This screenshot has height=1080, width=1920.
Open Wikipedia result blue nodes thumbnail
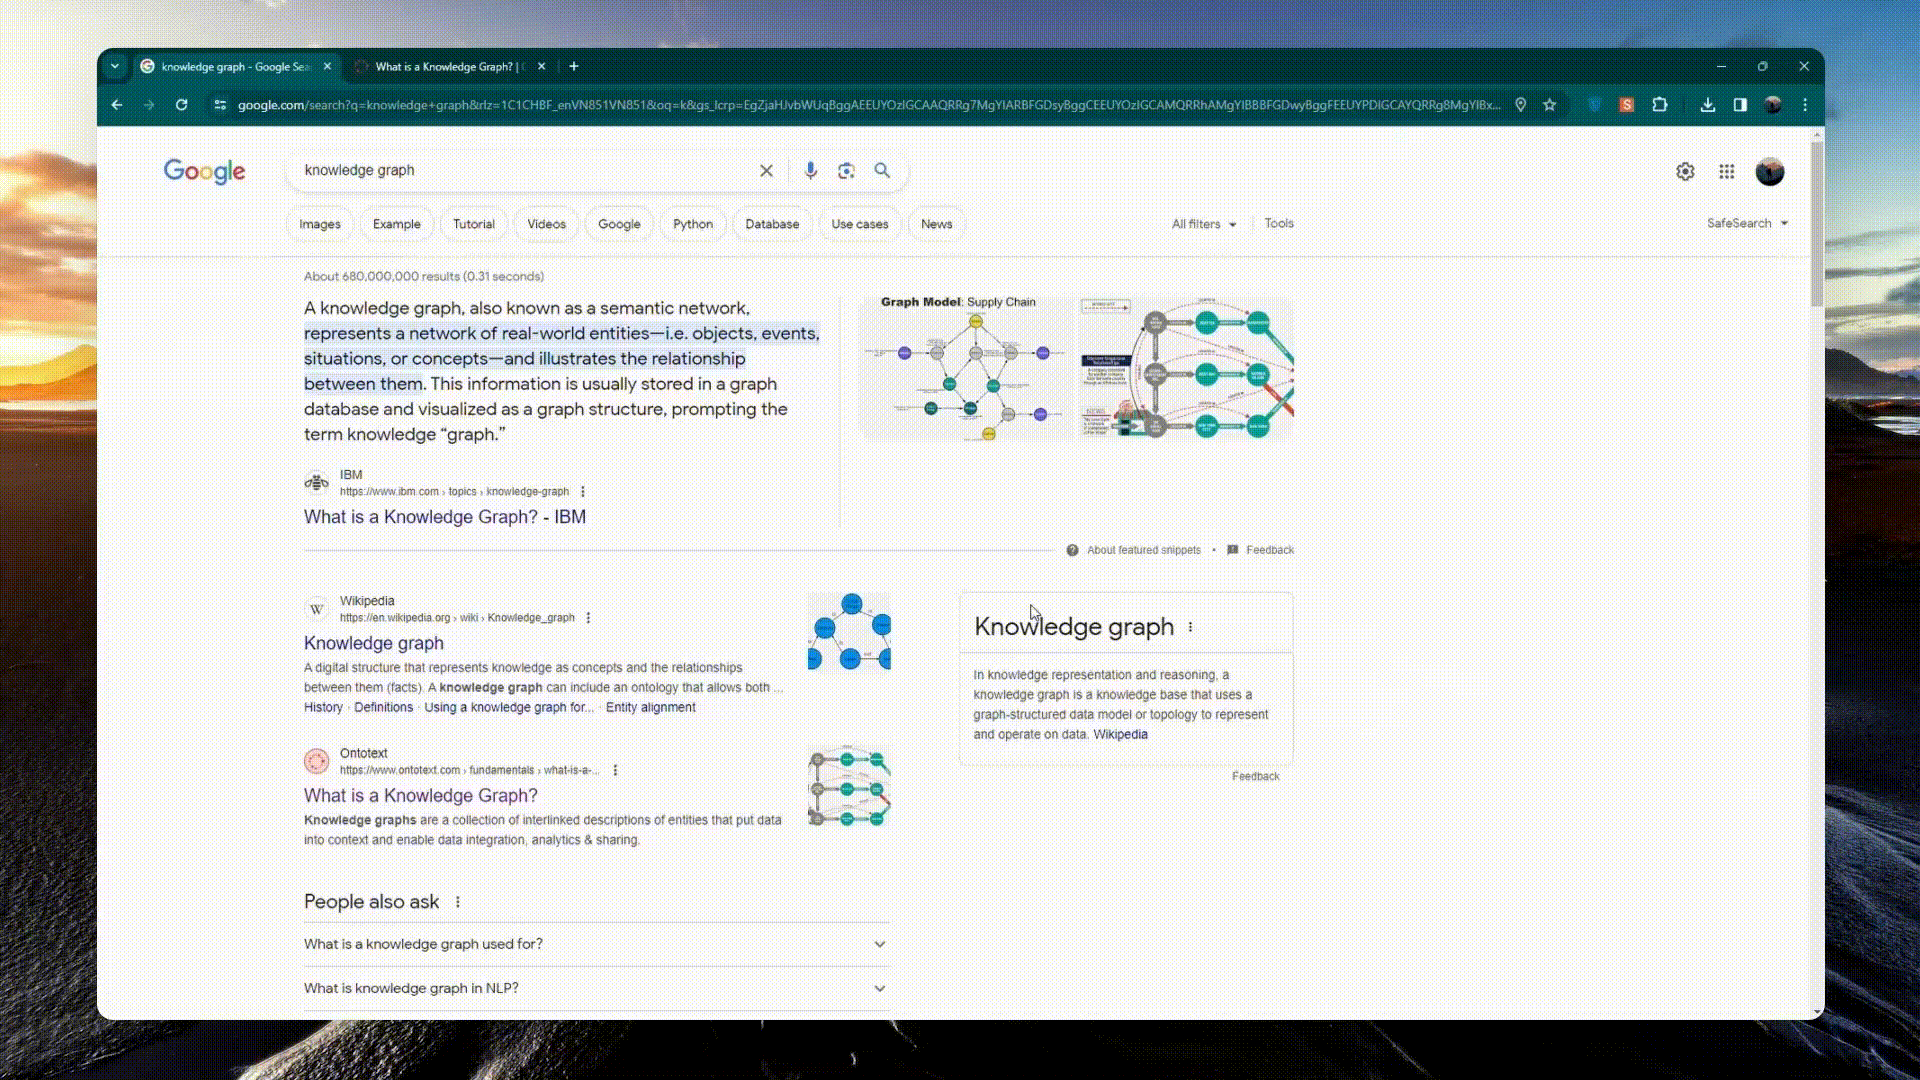click(x=849, y=631)
